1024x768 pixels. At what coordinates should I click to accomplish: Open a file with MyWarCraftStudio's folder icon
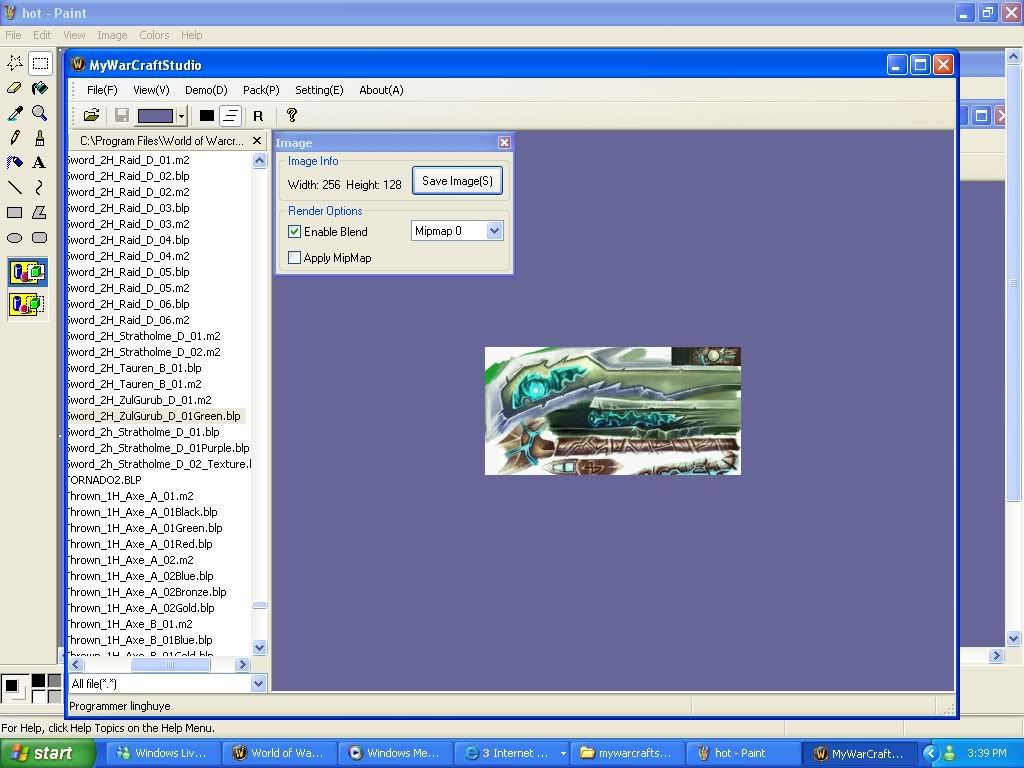[x=91, y=116]
